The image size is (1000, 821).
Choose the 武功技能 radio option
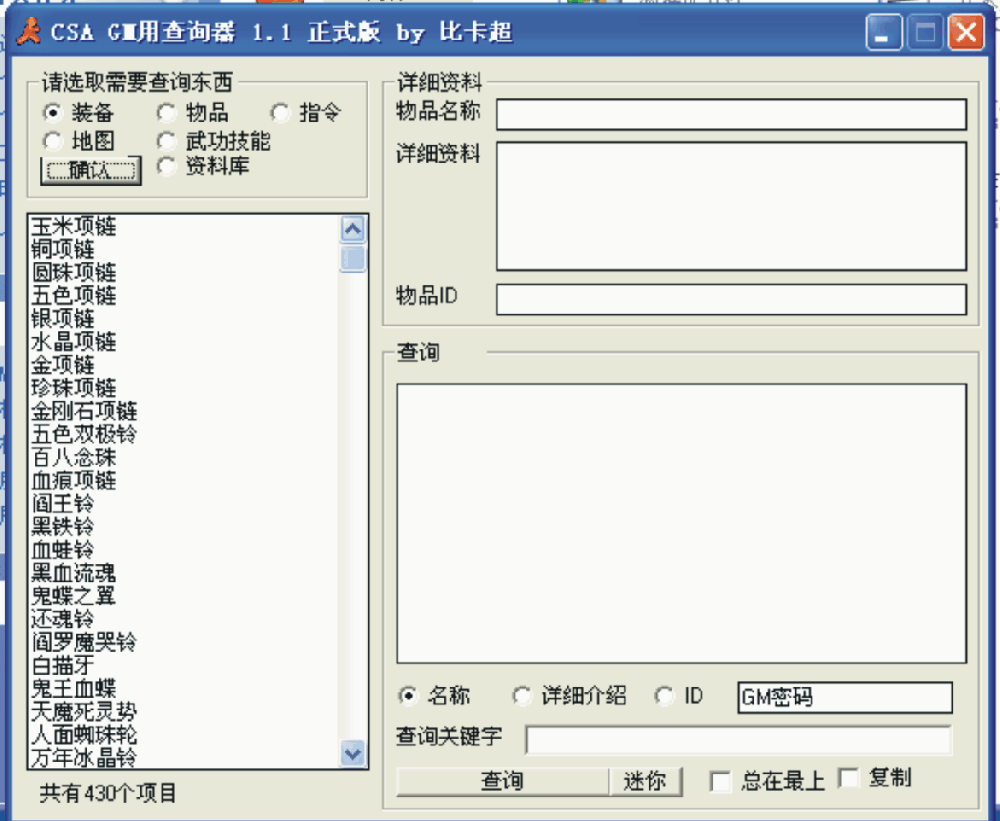pyautogui.click(x=166, y=141)
